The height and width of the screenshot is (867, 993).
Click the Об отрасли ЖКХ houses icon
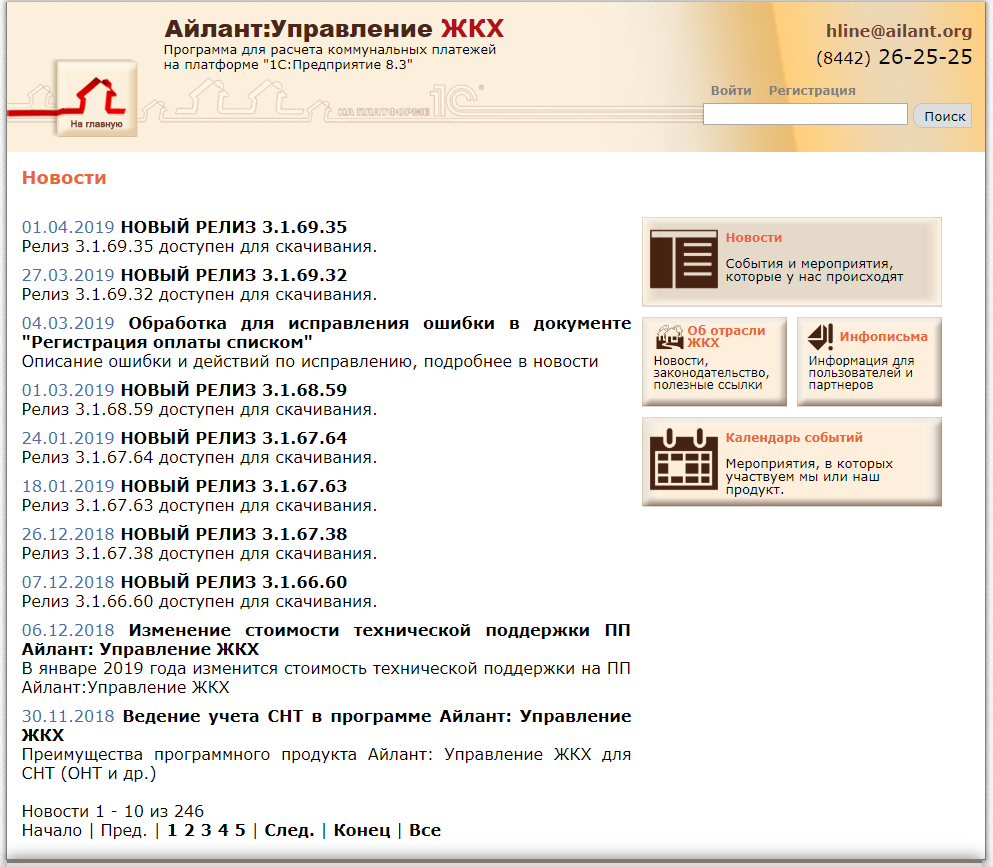tap(669, 336)
